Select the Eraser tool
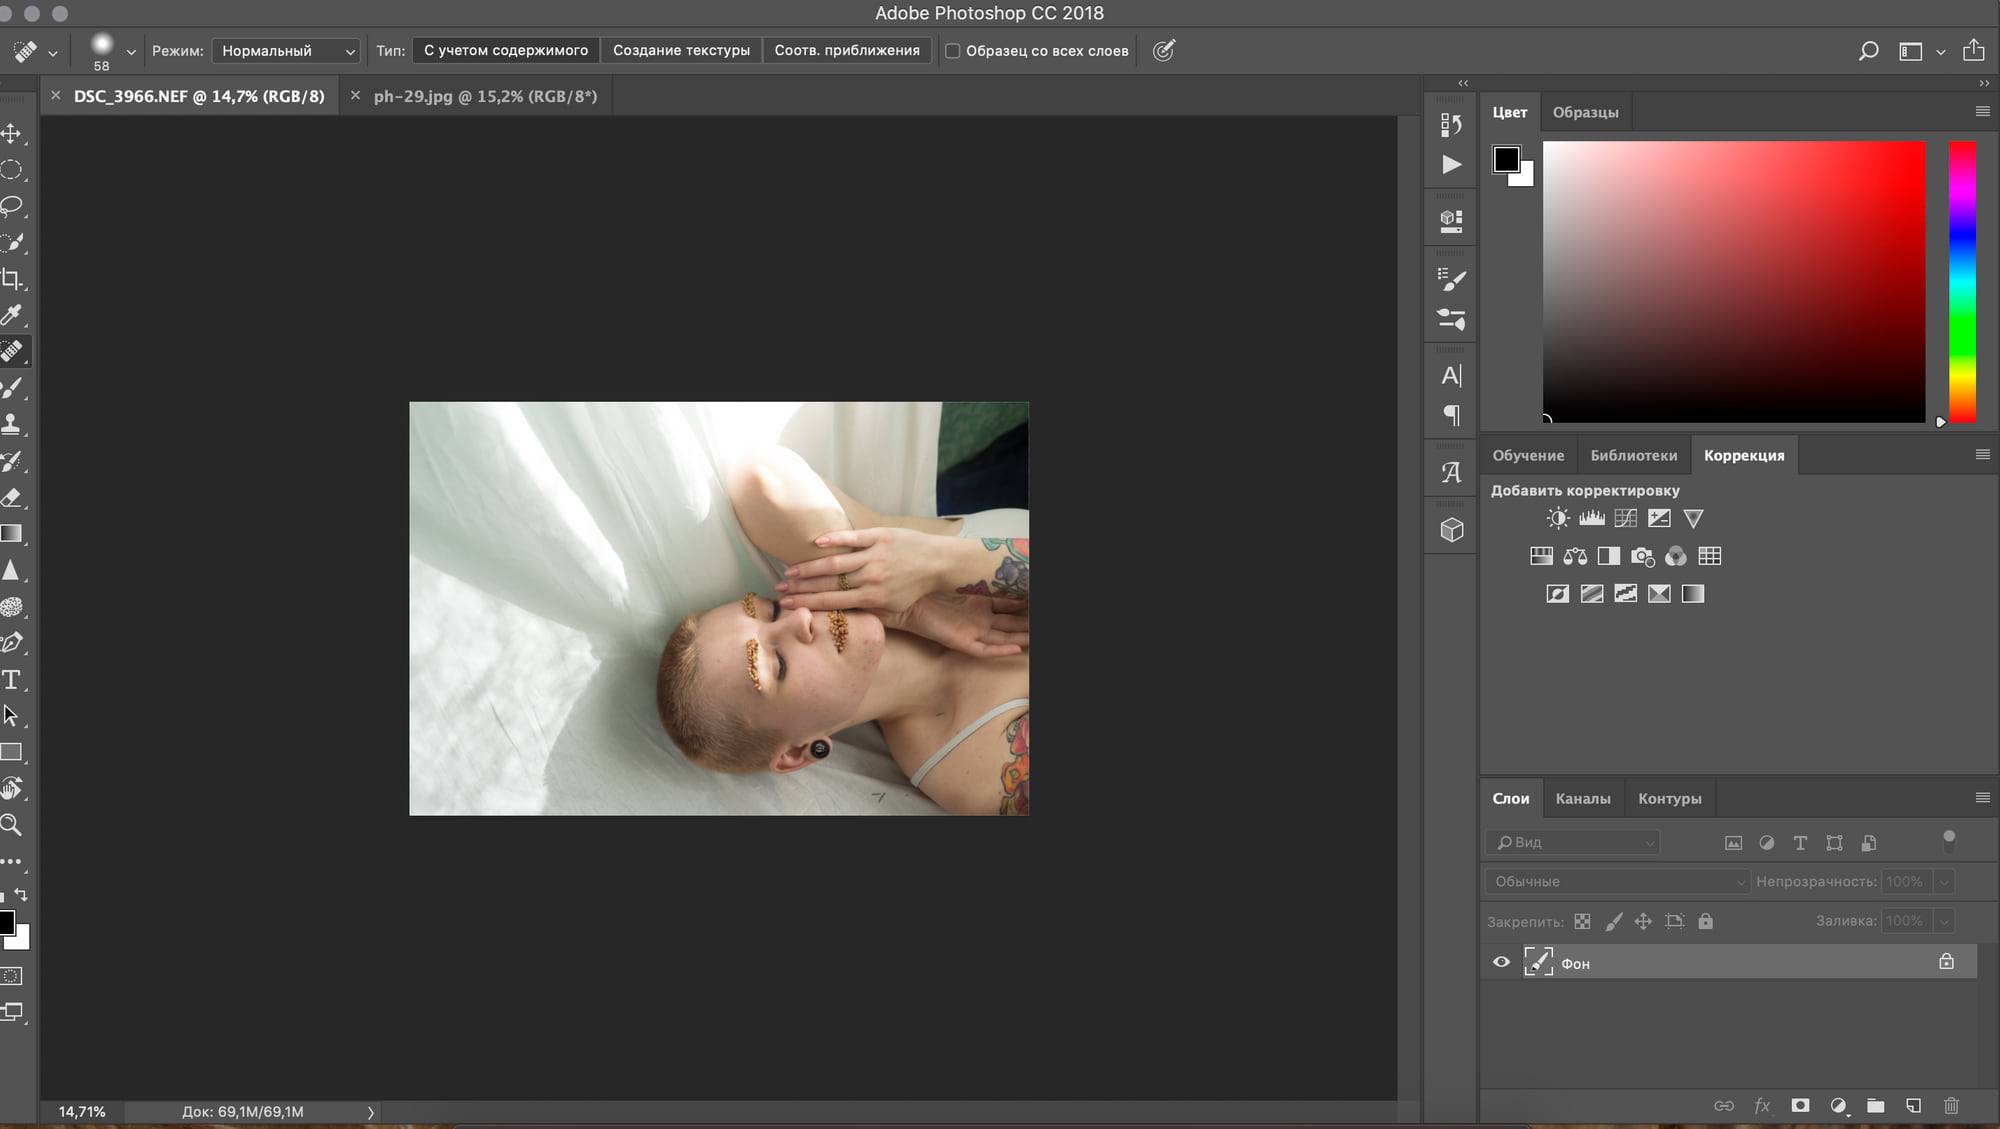The height and width of the screenshot is (1129, 2000). (x=12, y=497)
